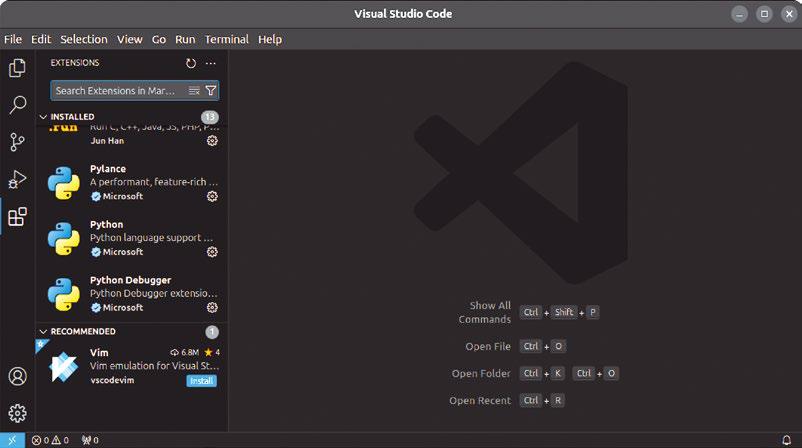This screenshot has width=802, height=448.
Task: Open the Terminal menu
Action: pyautogui.click(x=227, y=39)
